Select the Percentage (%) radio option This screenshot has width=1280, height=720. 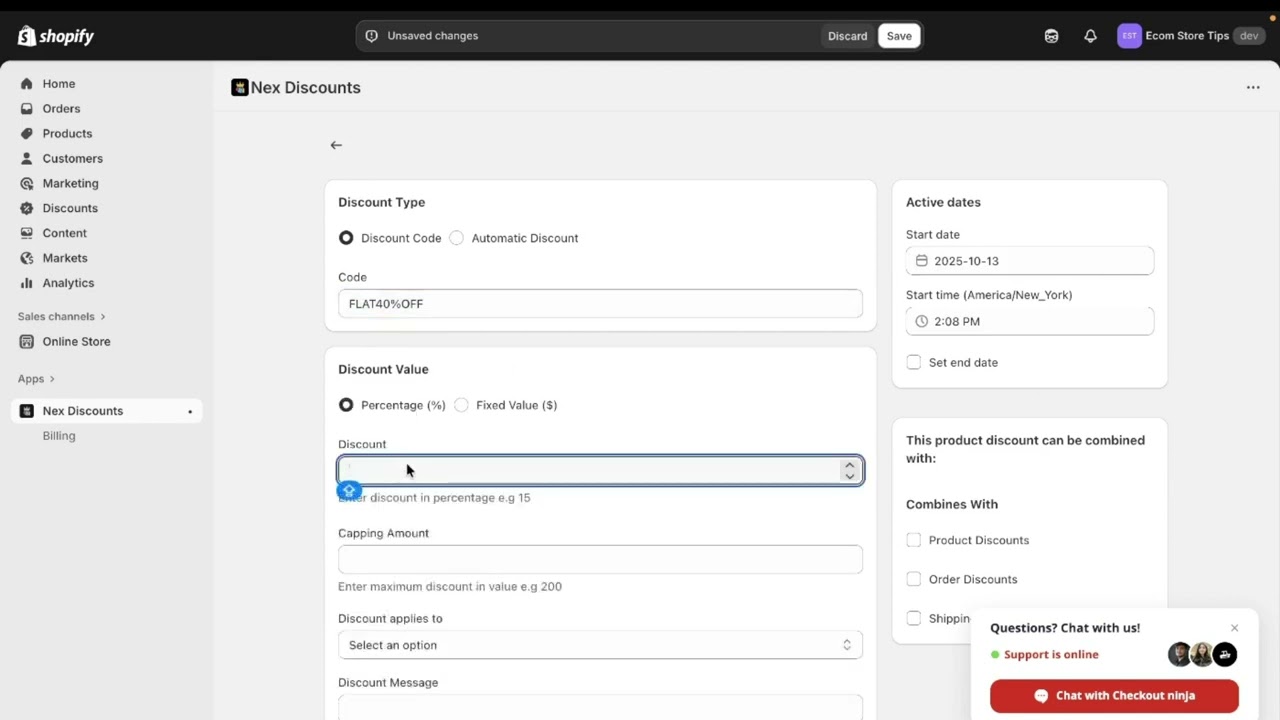(346, 405)
